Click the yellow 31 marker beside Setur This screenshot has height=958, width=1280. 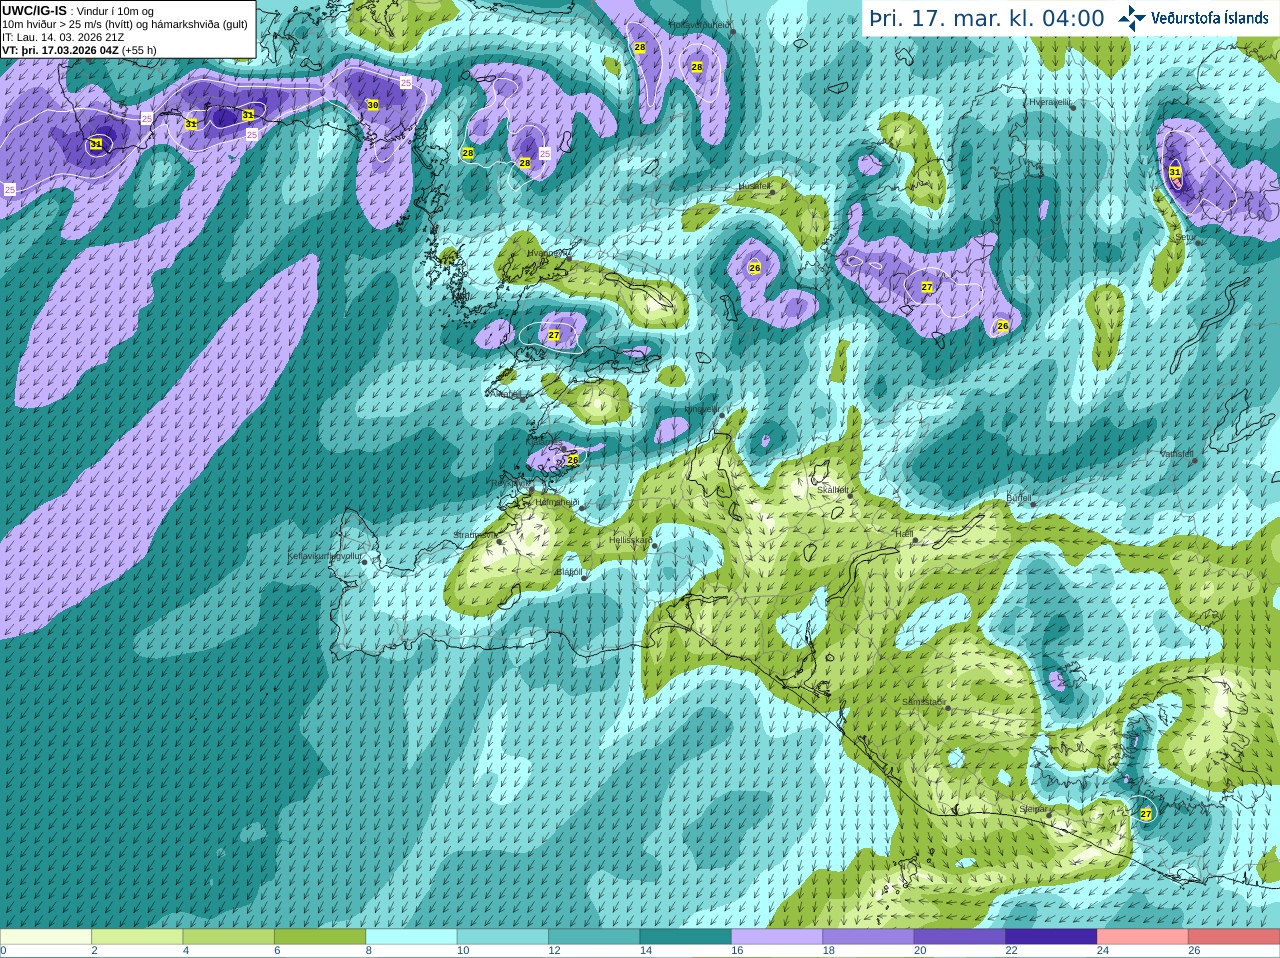click(x=1175, y=172)
